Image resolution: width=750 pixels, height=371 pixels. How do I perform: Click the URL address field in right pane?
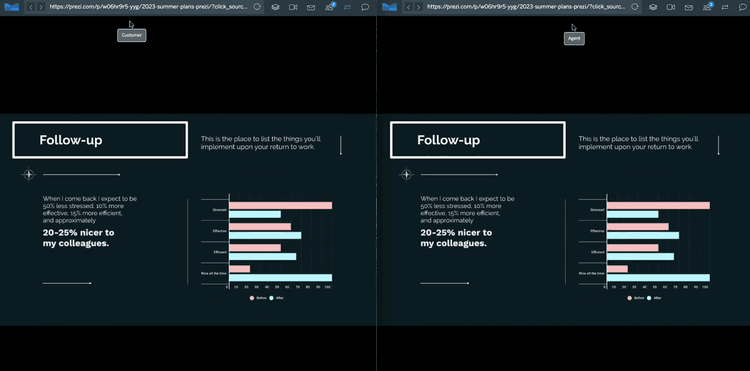coord(527,7)
